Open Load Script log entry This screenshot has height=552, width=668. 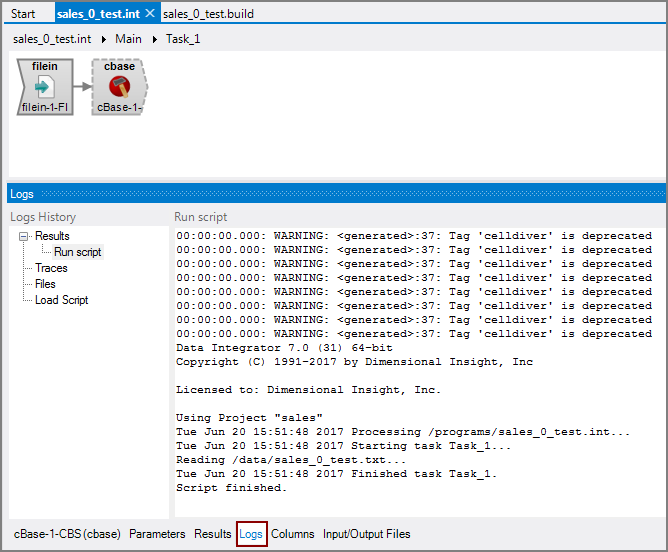[61, 300]
